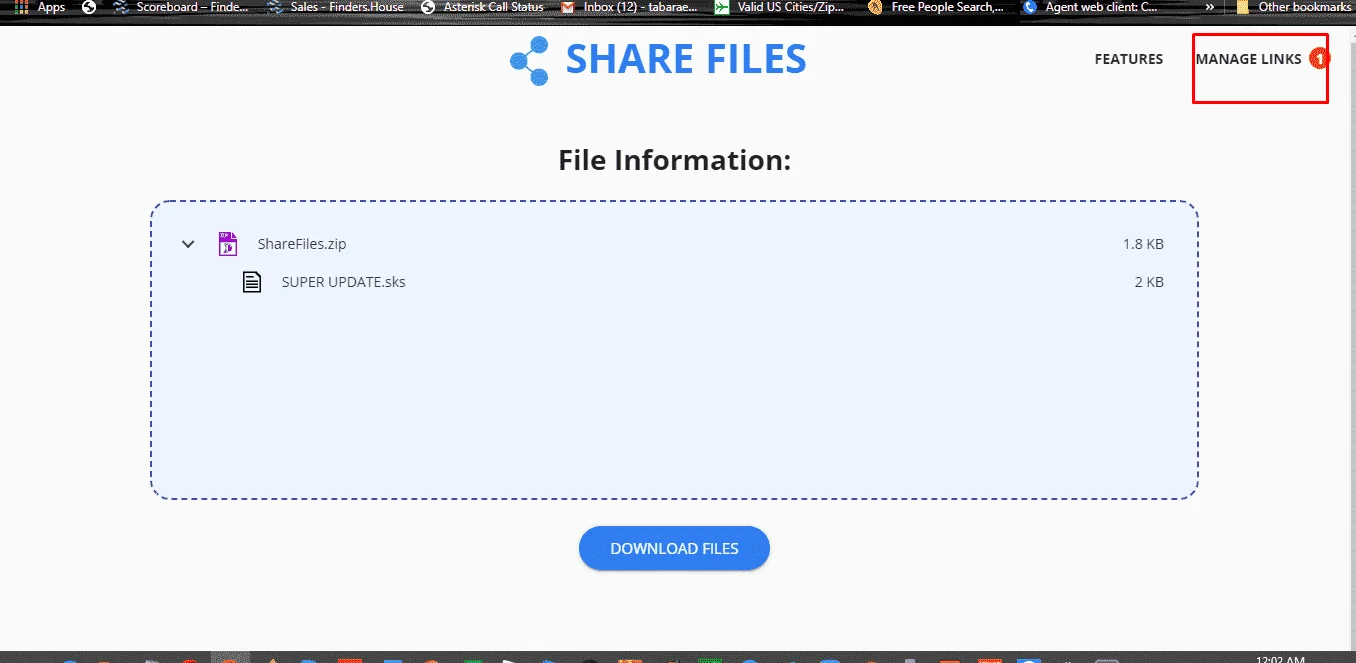
Task: Click the 2 KB size value
Action: coord(1149,282)
